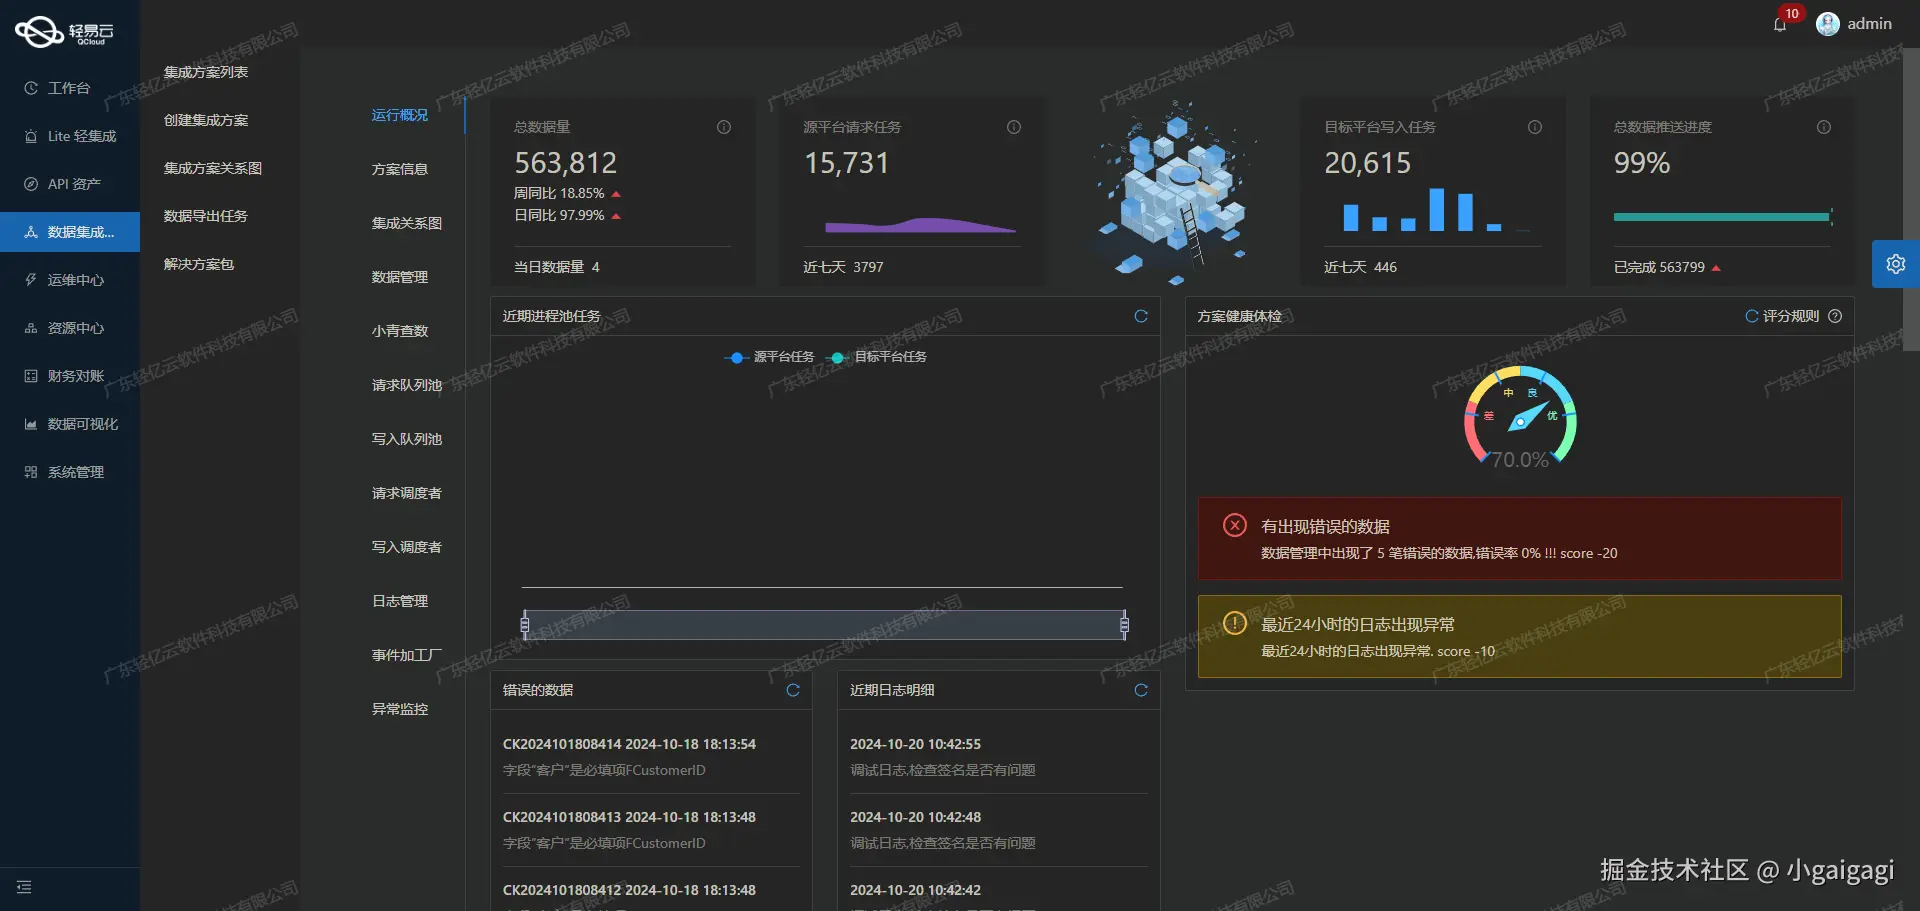Click the right handle of chart zoom slider

pos(1124,625)
